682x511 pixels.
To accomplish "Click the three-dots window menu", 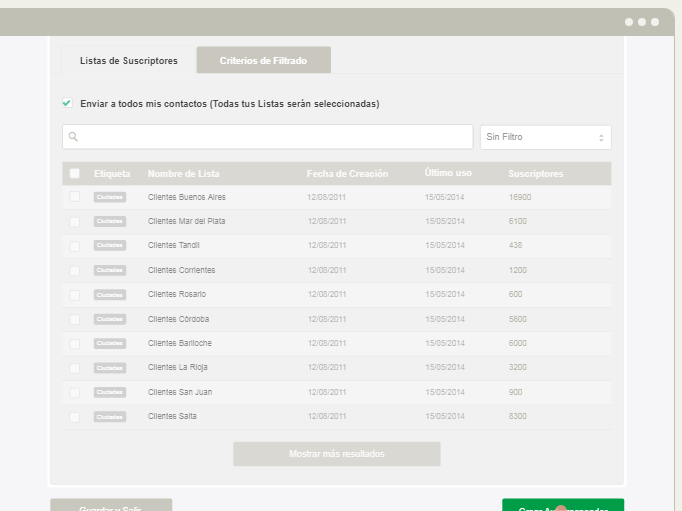I will (x=642, y=22).
